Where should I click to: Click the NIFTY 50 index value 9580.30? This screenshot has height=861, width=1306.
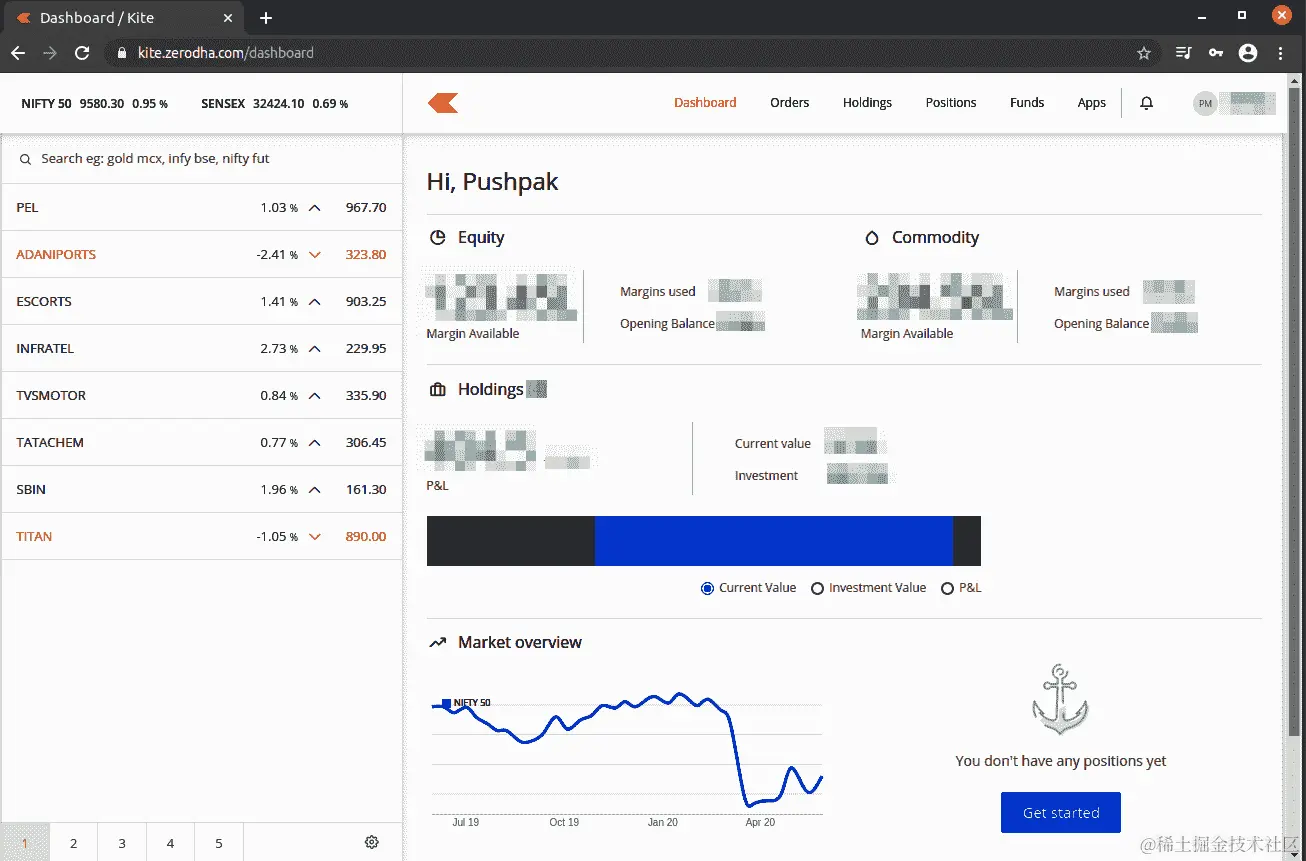tap(102, 104)
